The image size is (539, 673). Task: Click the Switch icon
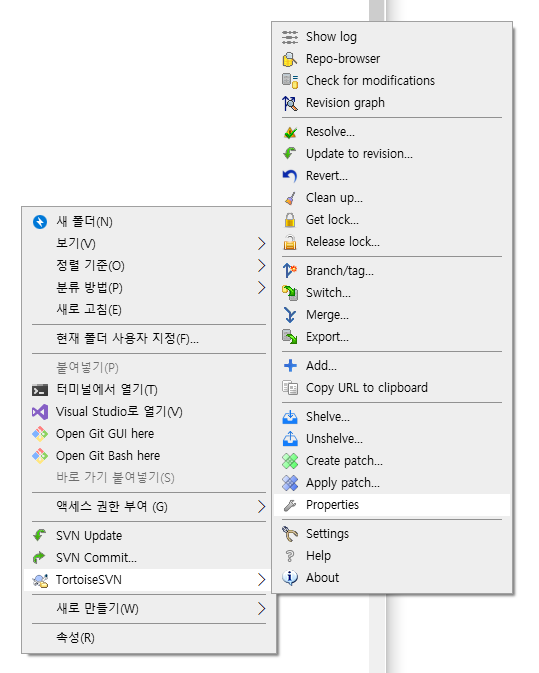(x=290, y=293)
